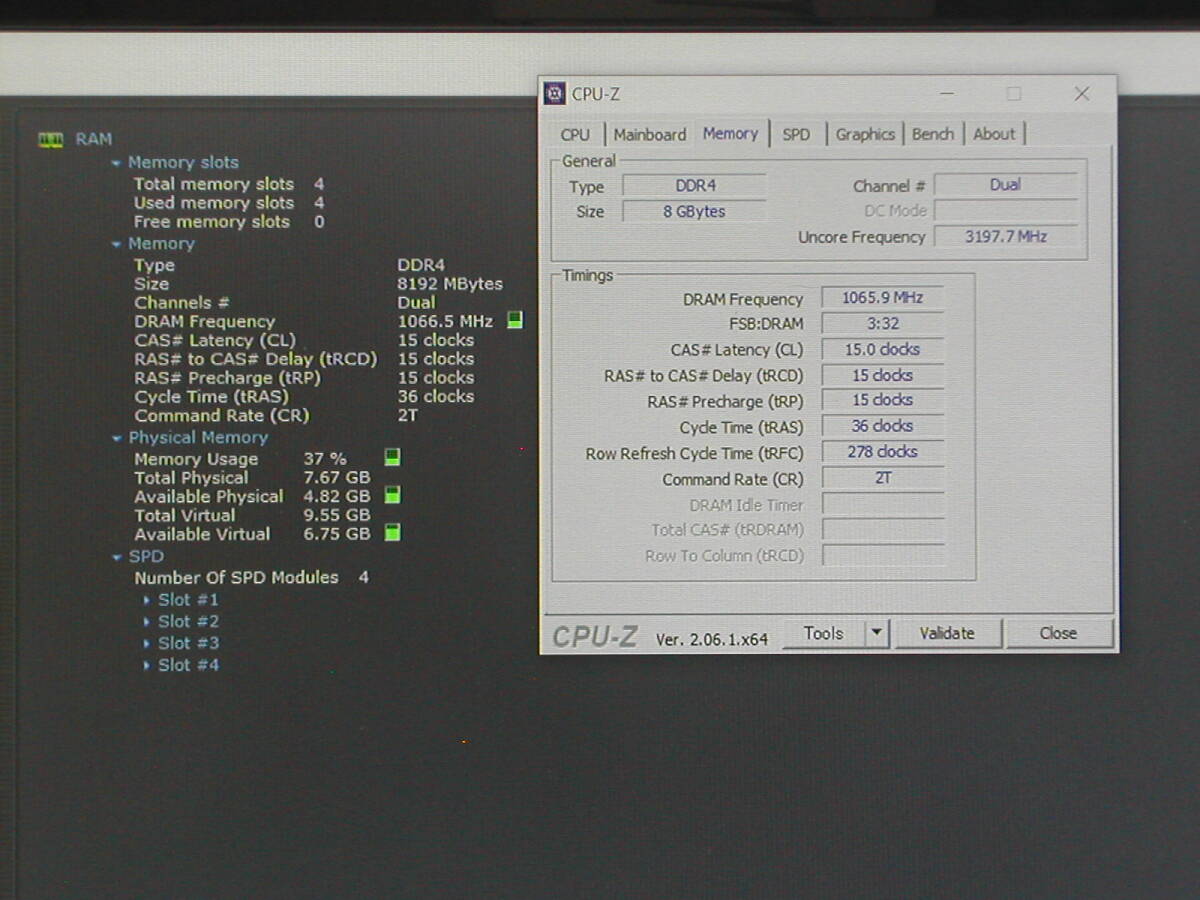This screenshot has height=900, width=1200.
Task: Click the "Ver. 2.06.1.x64" version text in CPU-Z
Action: coord(712,639)
